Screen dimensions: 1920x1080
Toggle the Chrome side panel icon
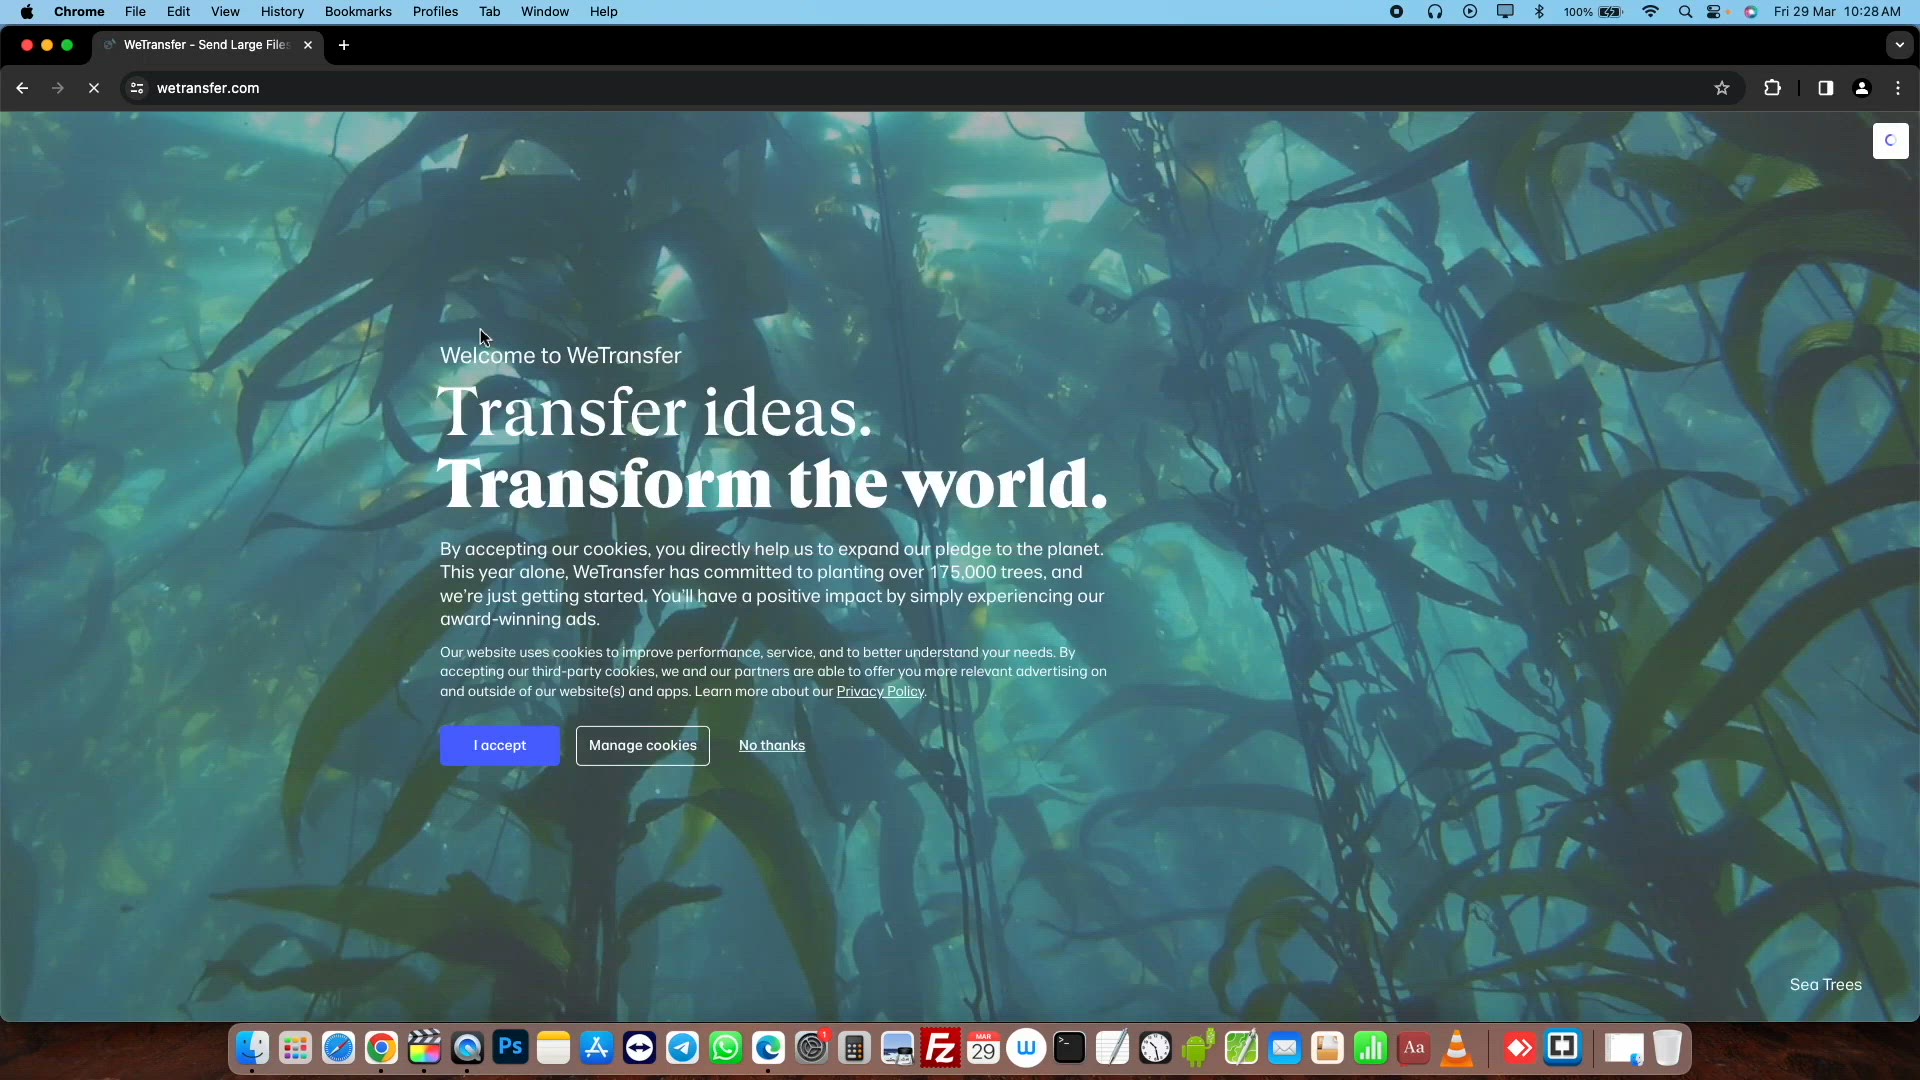(1825, 88)
